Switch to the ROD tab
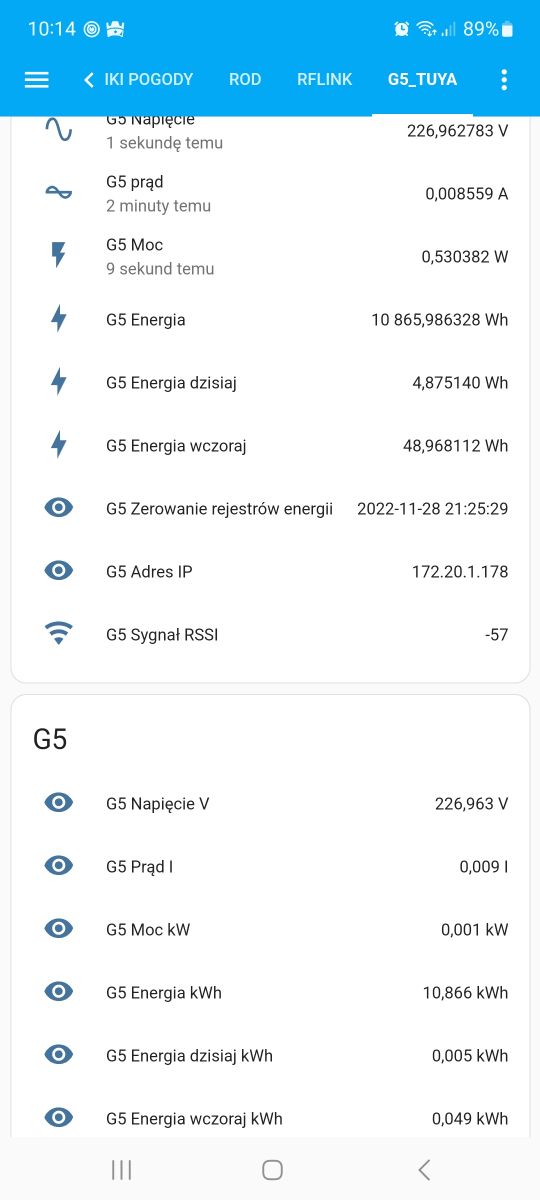This screenshot has width=540, height=1200. (245, 80)
